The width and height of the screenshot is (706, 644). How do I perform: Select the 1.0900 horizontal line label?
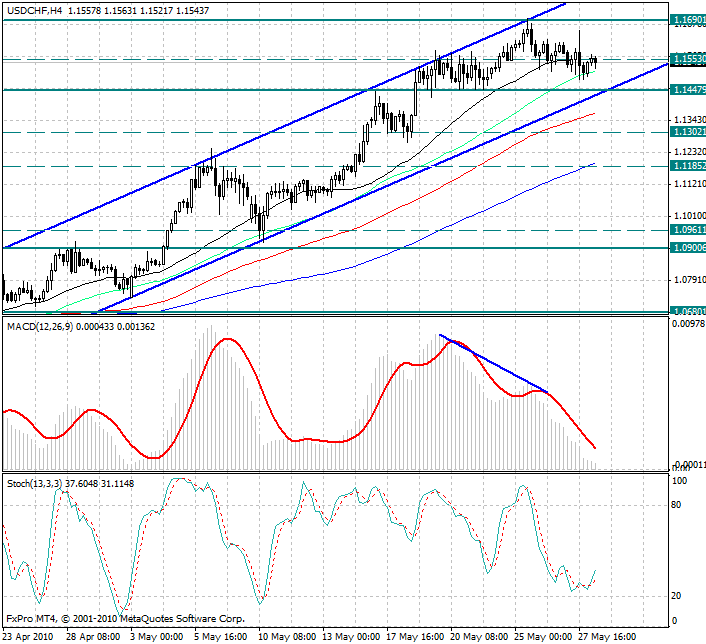(688, 248)
